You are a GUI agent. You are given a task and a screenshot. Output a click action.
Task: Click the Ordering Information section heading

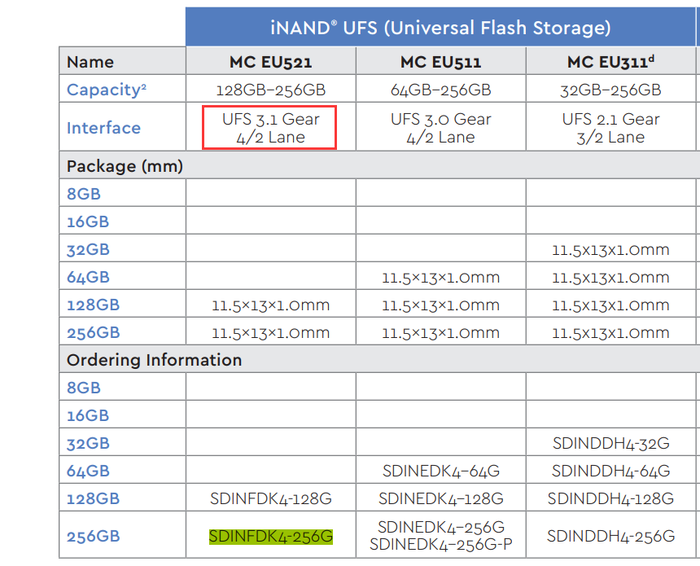[154, 360]
